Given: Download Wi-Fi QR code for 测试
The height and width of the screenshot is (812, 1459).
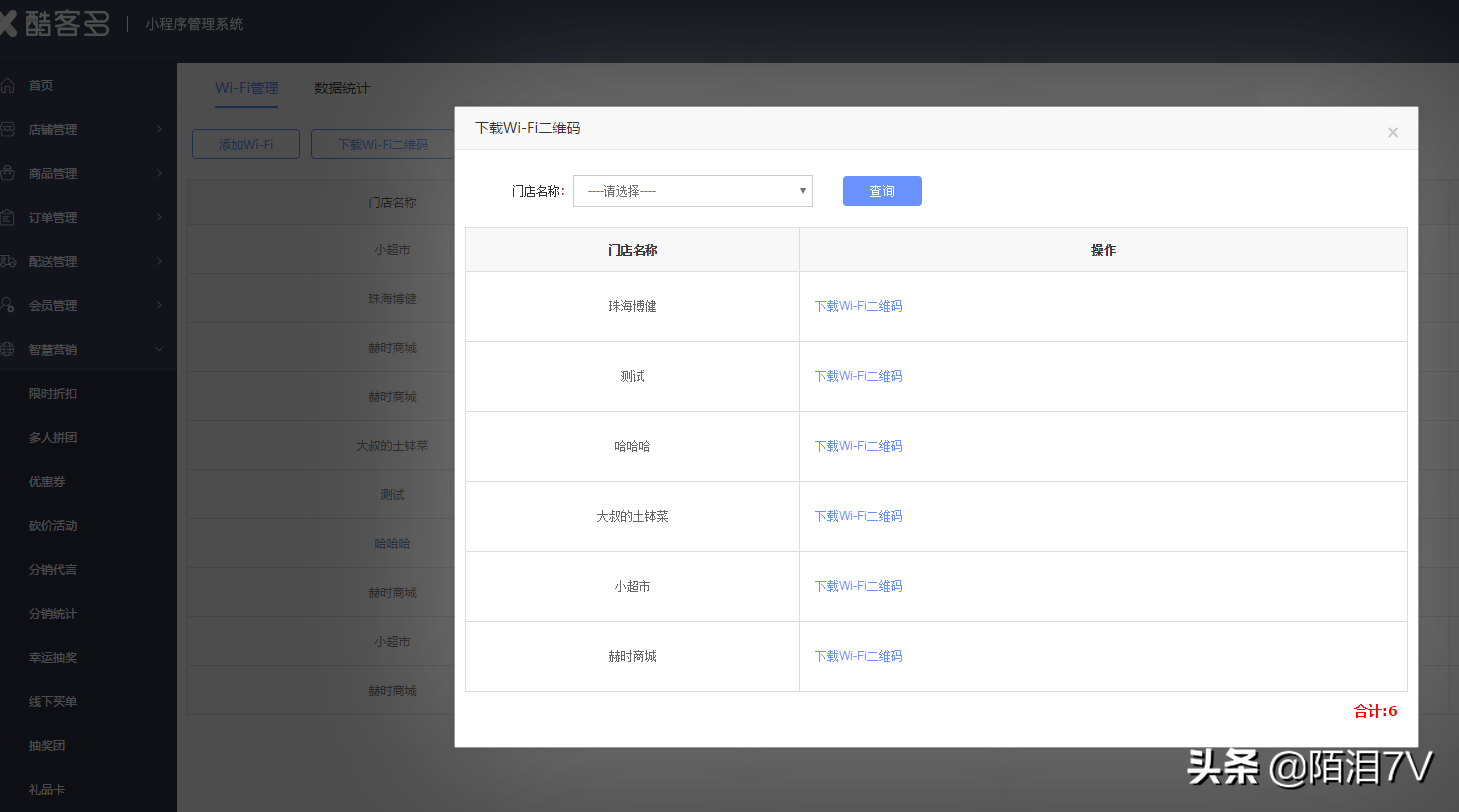Looking at the screenshot, I should [x=858, y=376].
